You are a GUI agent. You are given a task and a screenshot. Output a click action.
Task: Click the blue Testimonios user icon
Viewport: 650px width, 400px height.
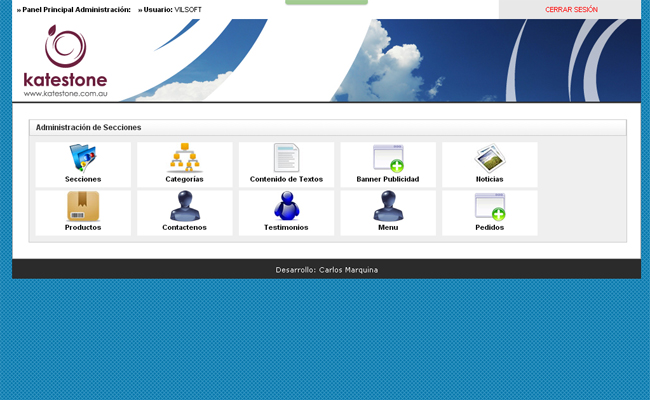286,206
